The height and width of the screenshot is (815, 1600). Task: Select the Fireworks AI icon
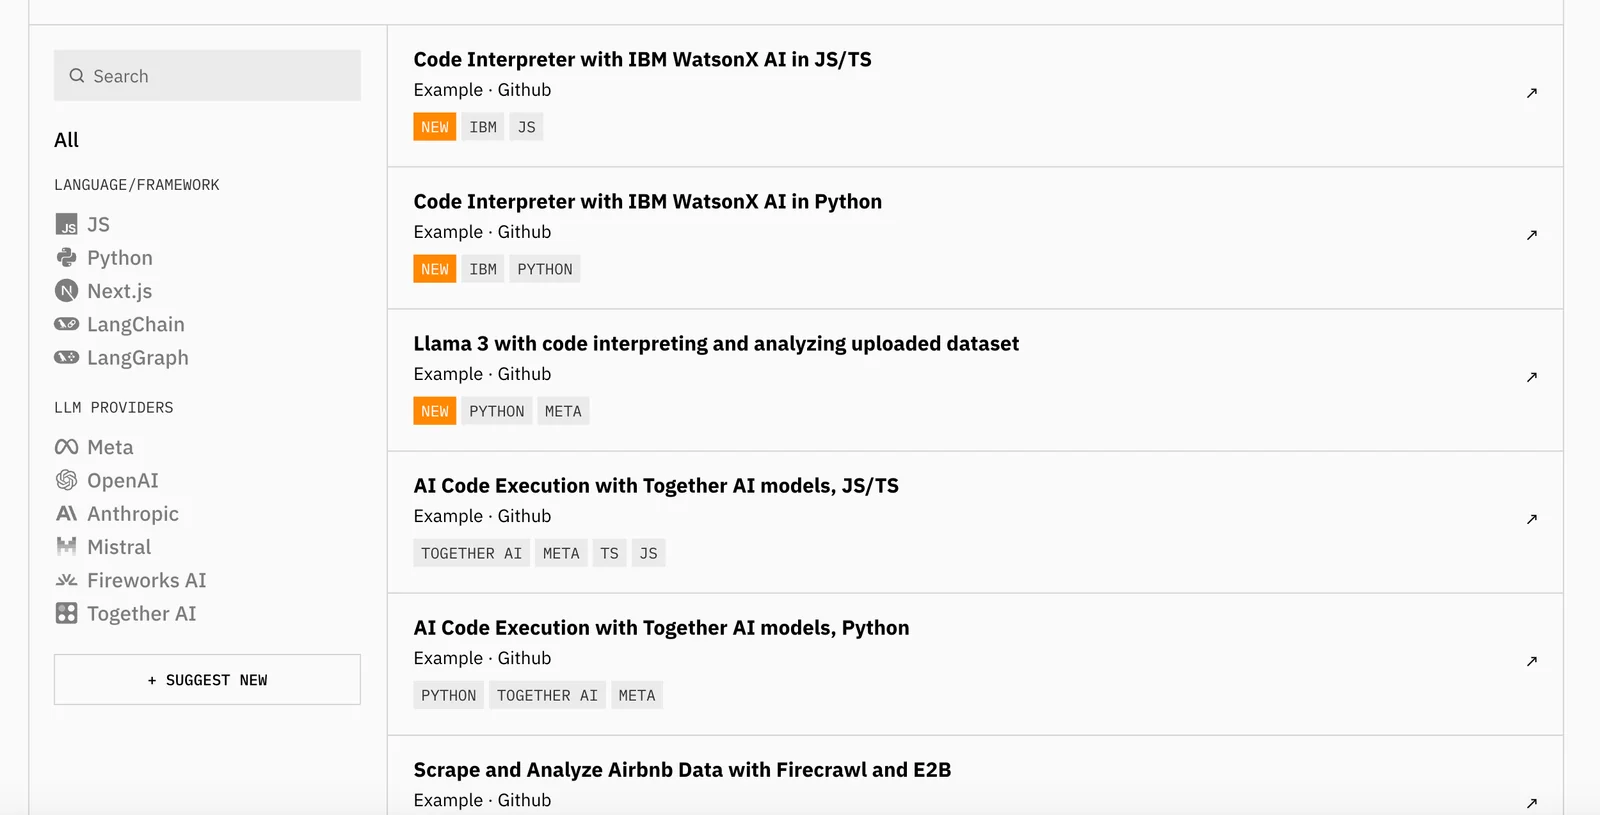[66, 580]
